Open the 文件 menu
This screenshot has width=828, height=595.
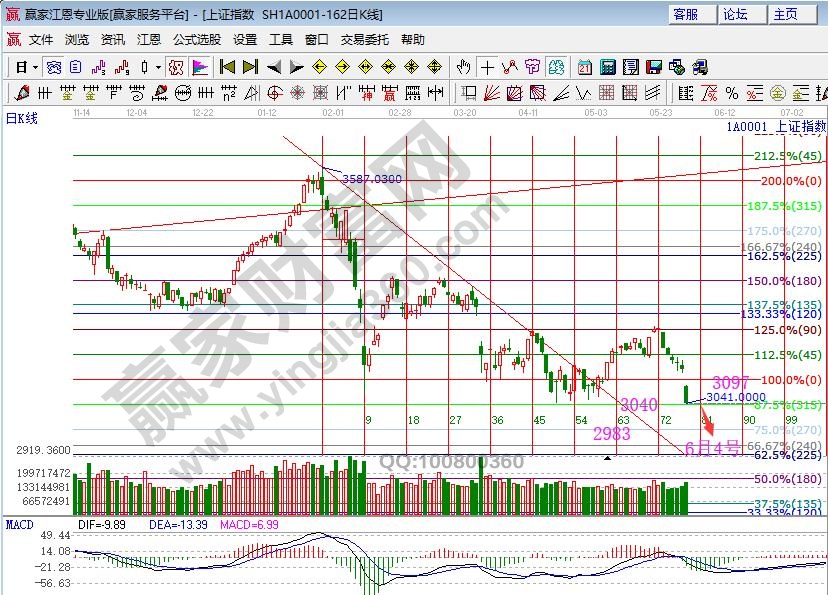point(40,39)
